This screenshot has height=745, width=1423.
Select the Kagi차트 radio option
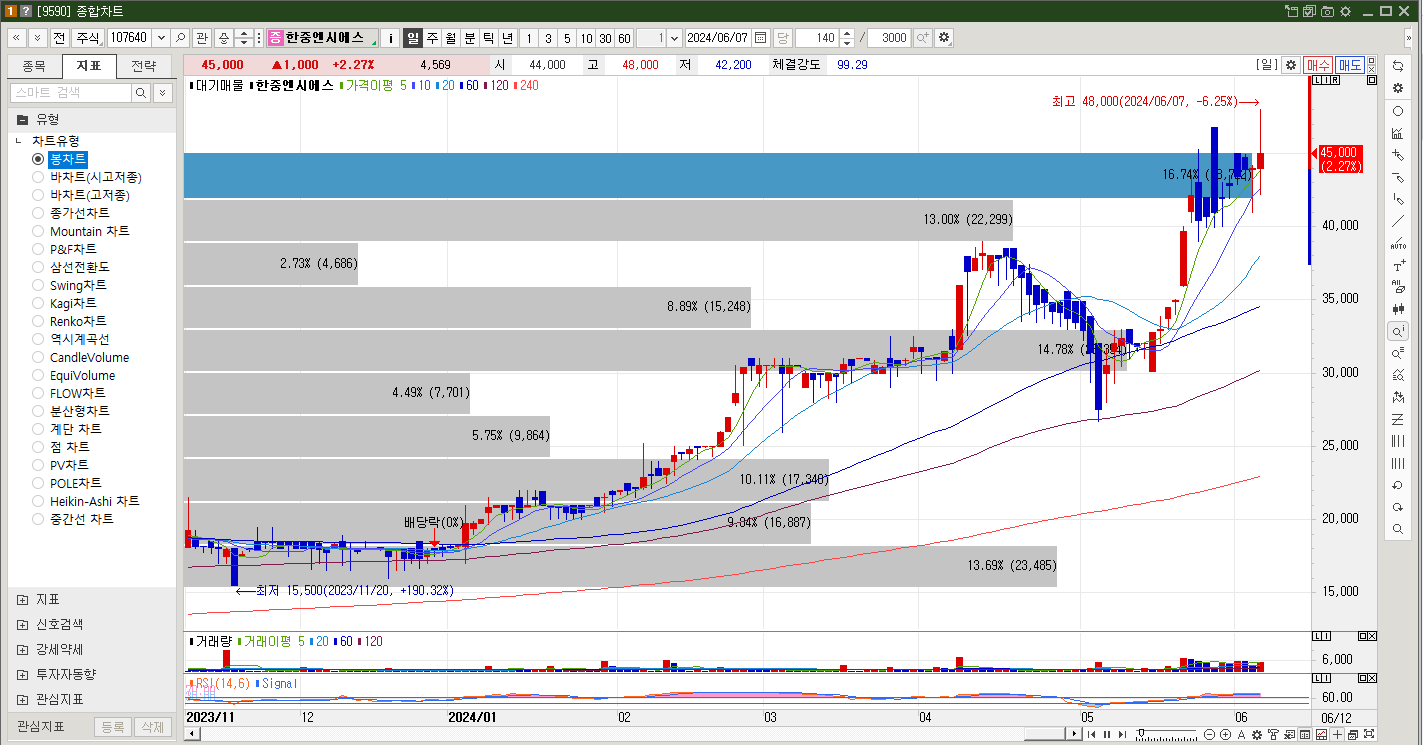(x=38, y=303)
